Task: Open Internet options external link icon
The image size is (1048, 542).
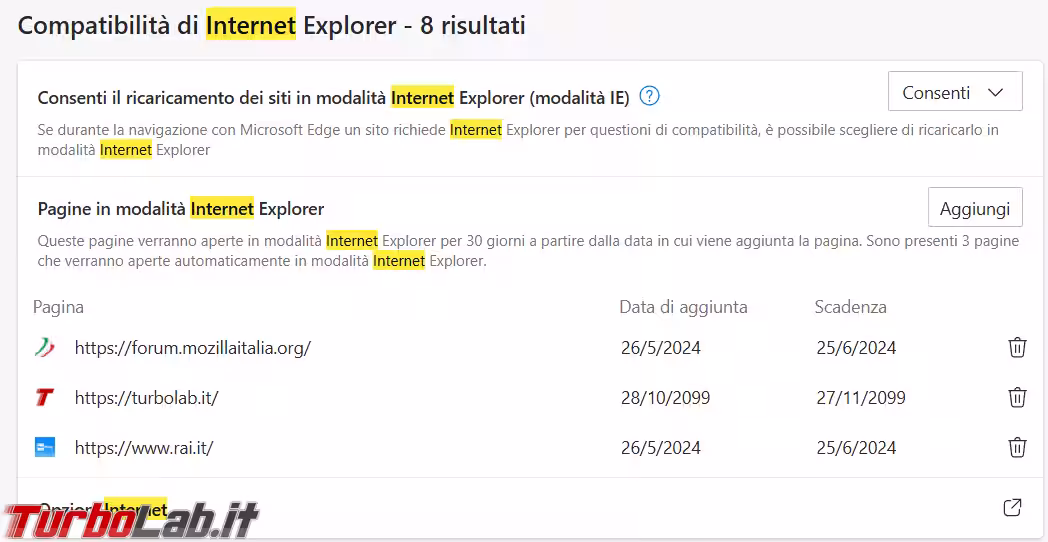Action: tap(1013, 507)
